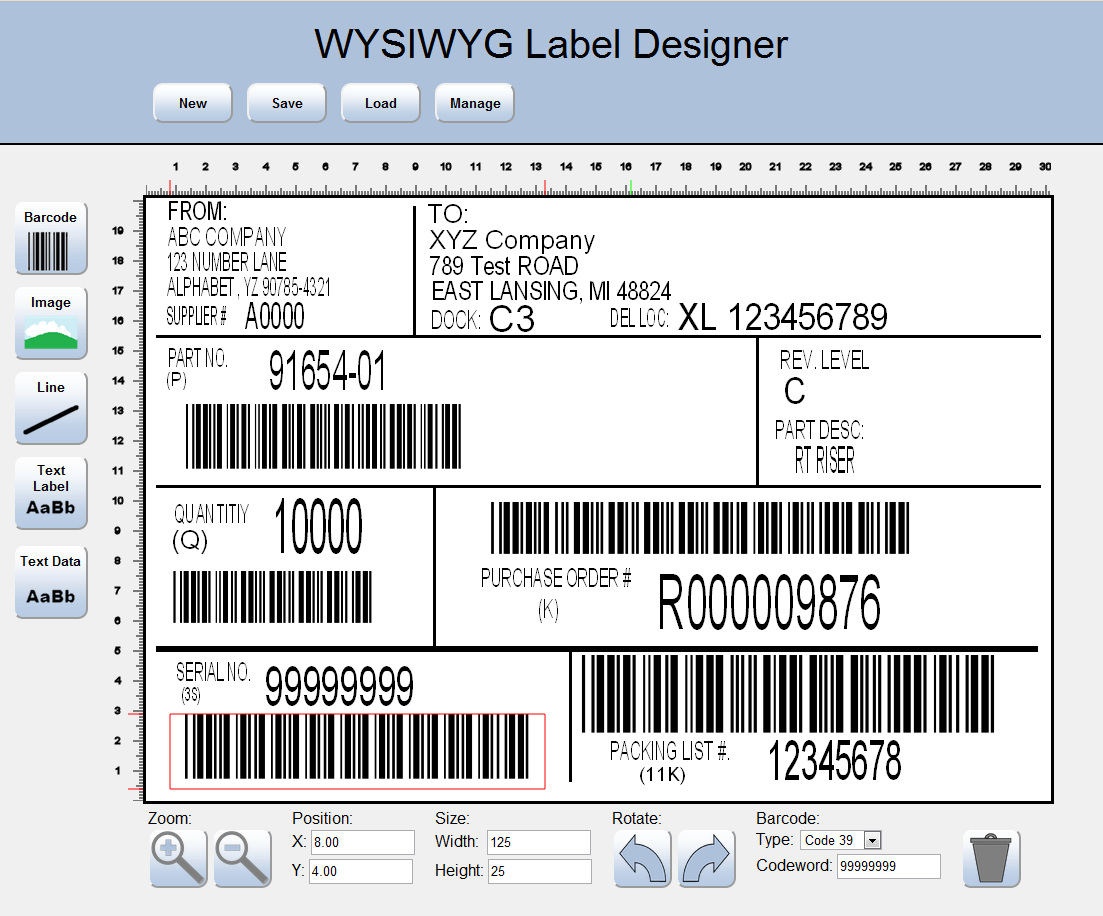This screenshot has height=916, width=1103.
Task: Select the 'TO:' label text
Action: click(449, 214)
